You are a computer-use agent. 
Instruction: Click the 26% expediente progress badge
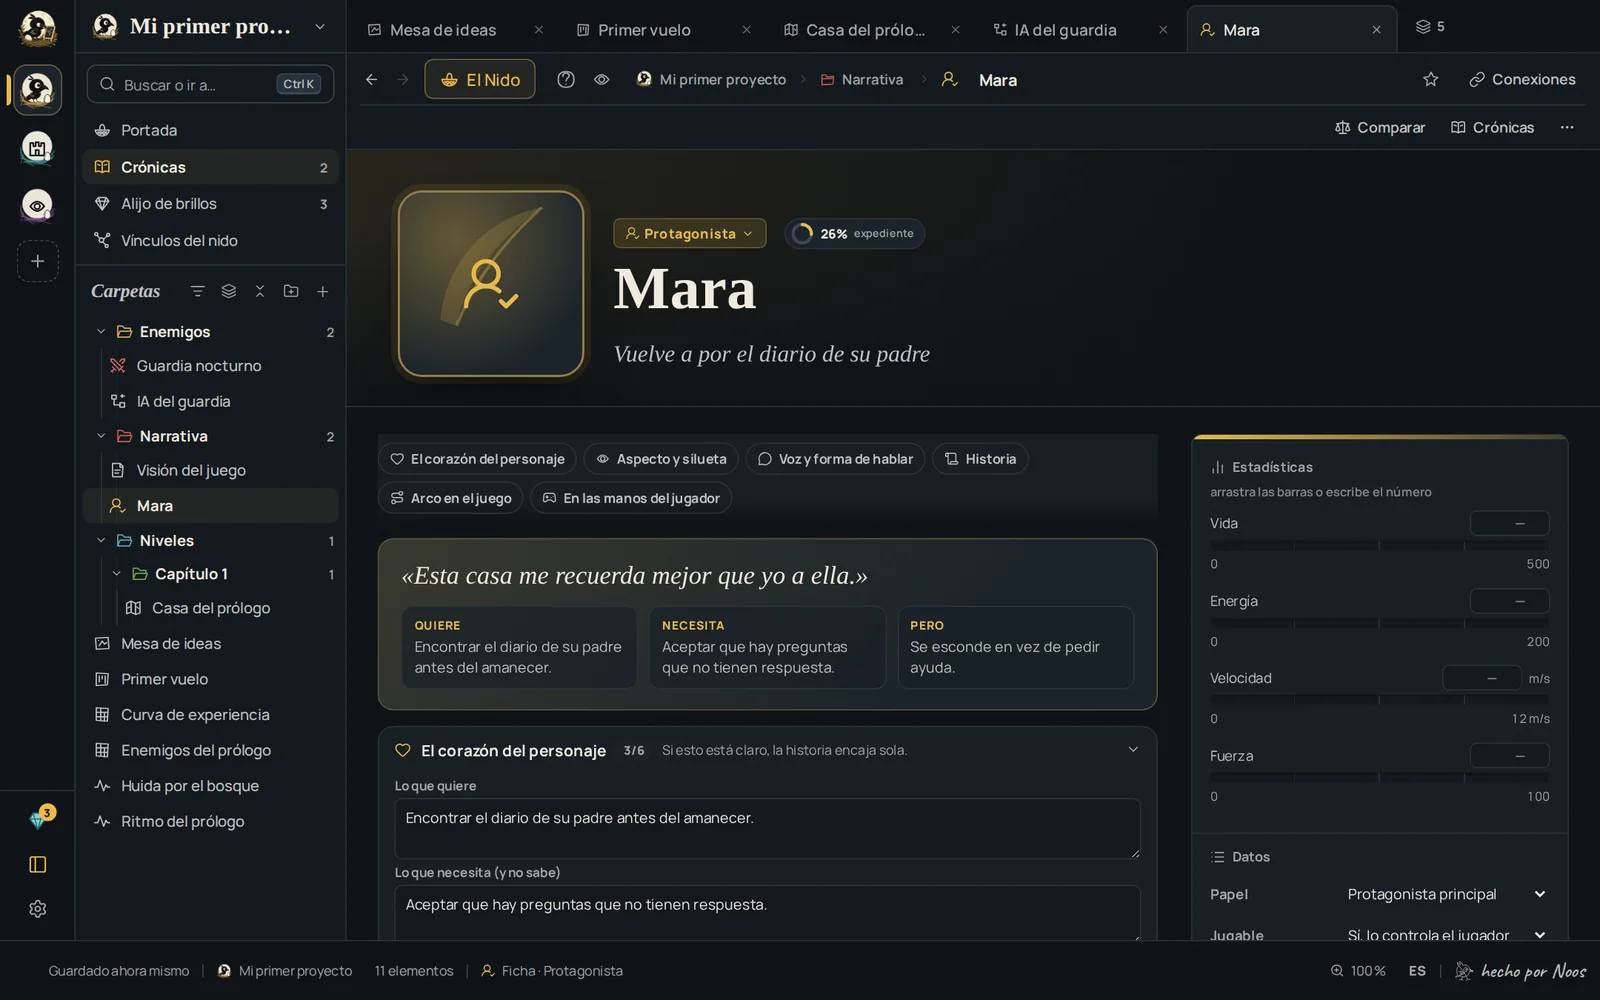pyautogui.click(x=855, y=233)
